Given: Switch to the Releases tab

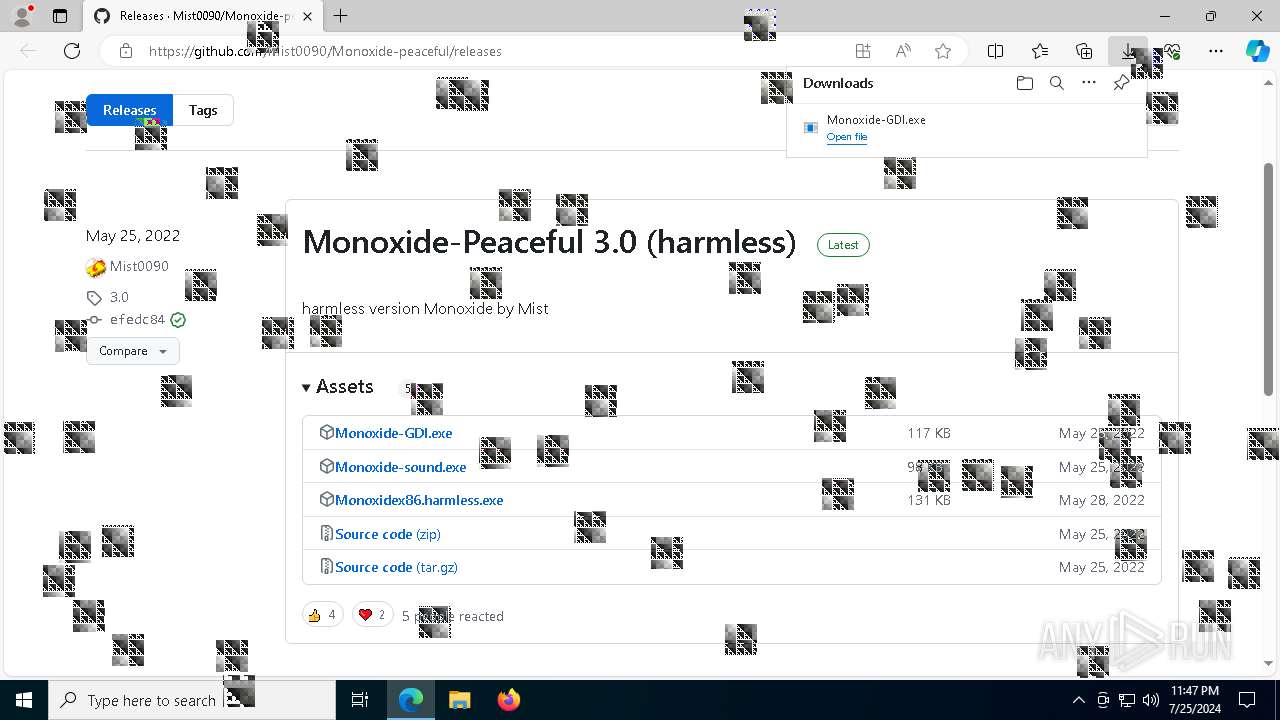Looking at the screenshot, I should pos(130,110).
